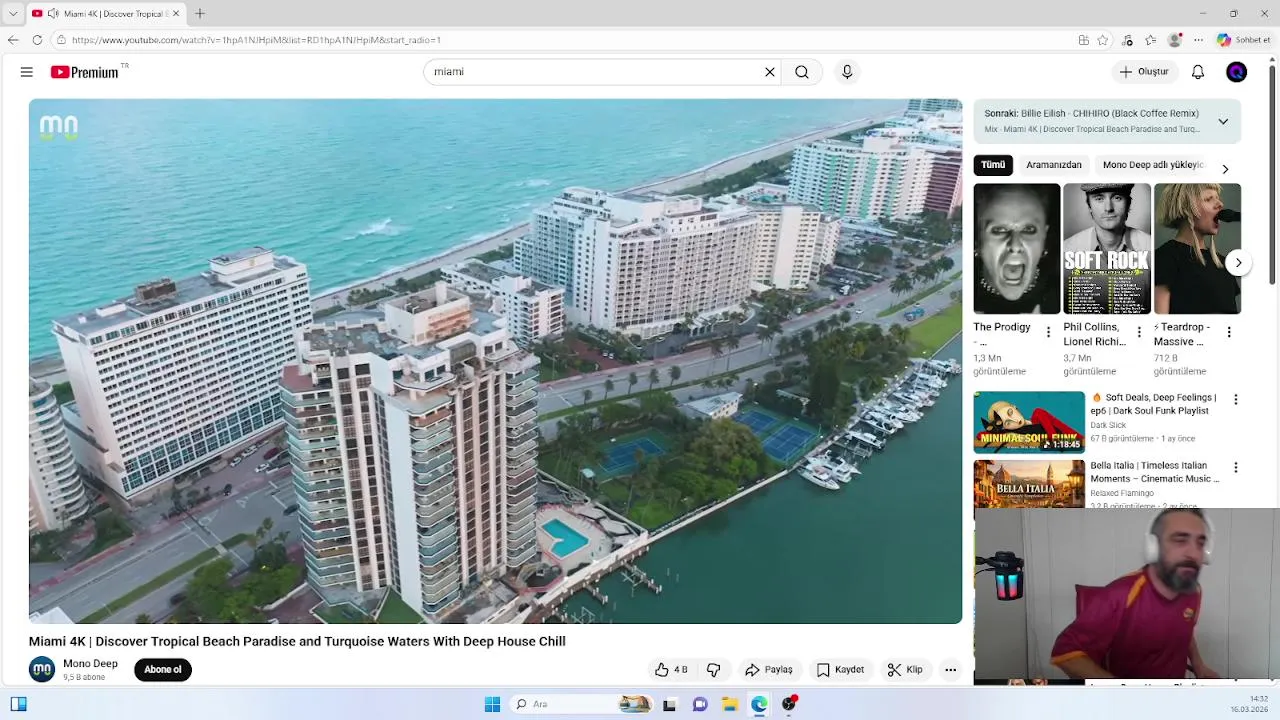The image size is (1280, 720).
Task: Click the search magnifier button
Action: [802, 72]
